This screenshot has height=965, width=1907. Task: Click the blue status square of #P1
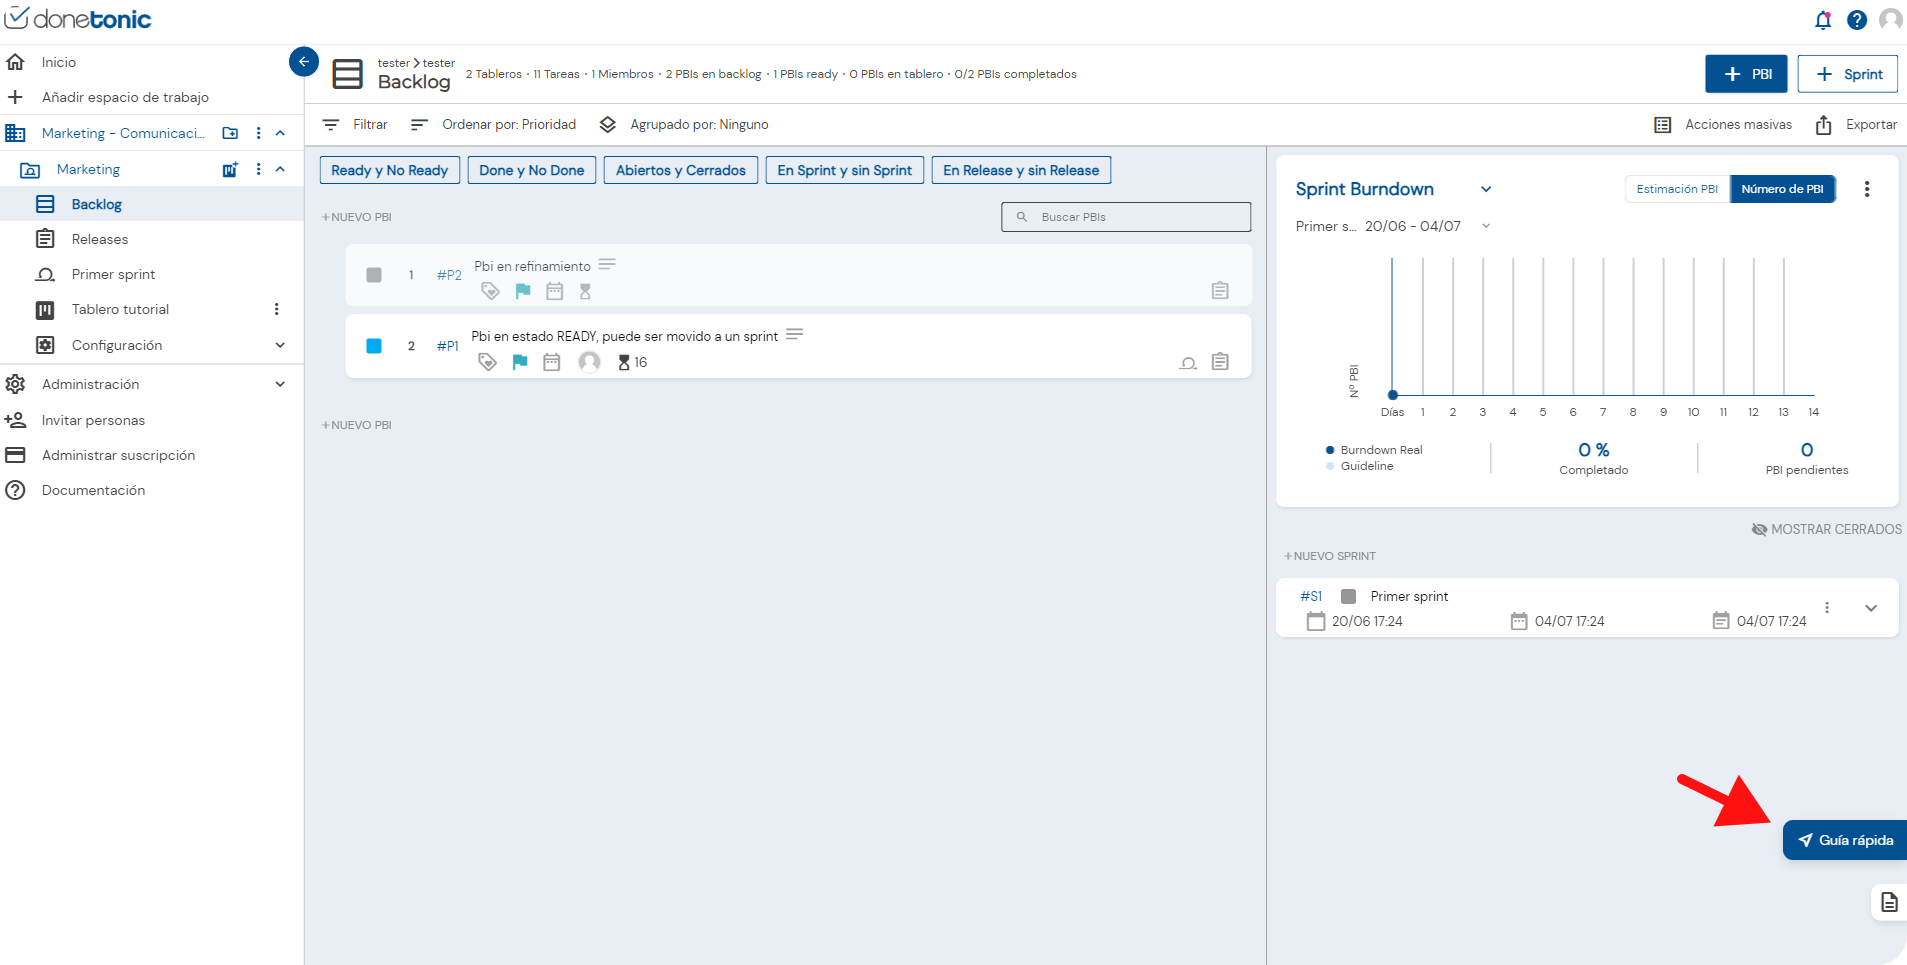coord(374,346)
